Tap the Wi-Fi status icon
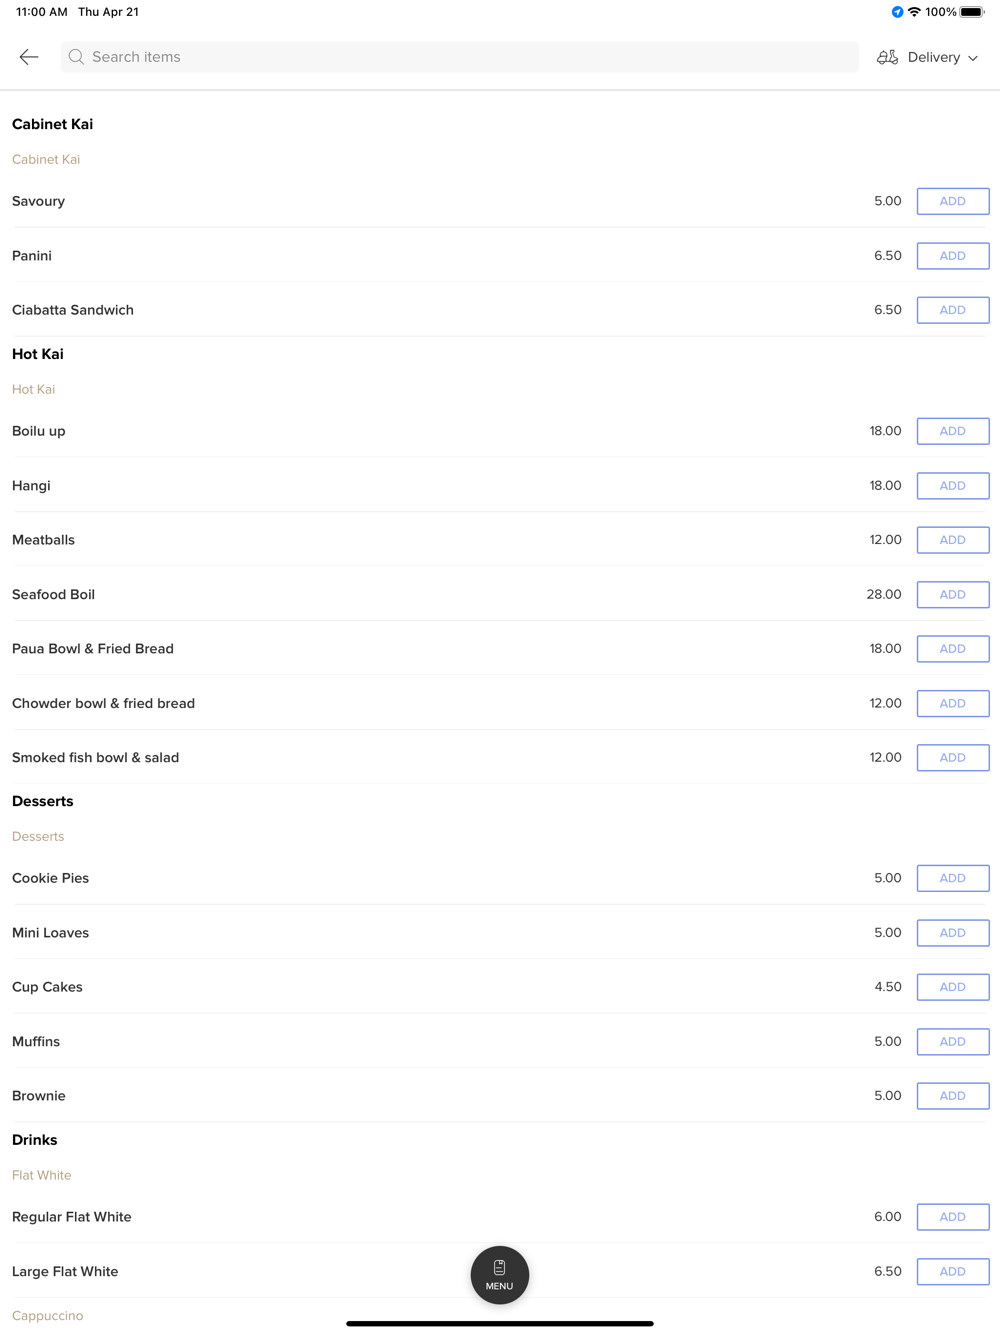1000x1334 pixels. click(914, 12)
